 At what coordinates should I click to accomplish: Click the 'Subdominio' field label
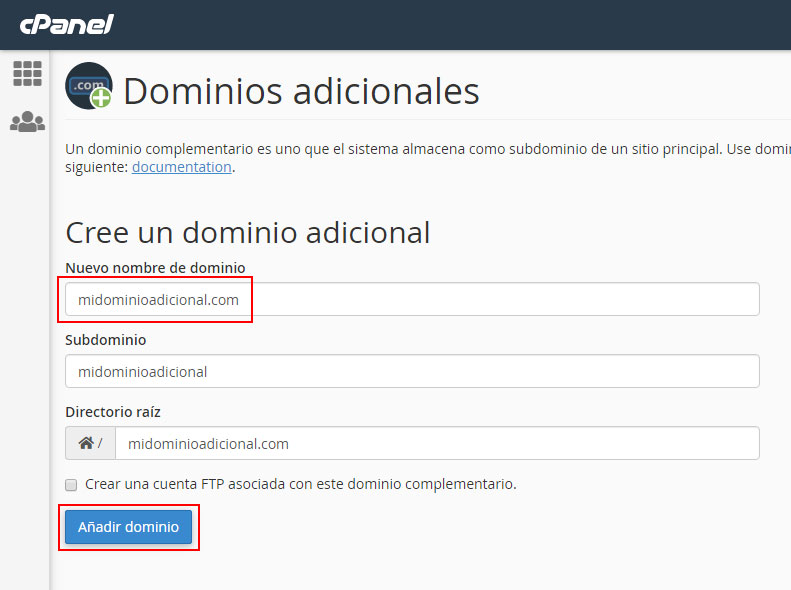[106, 340]
